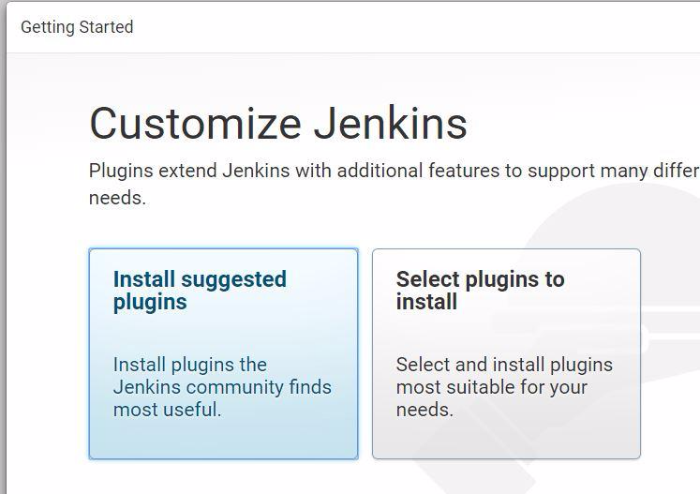
Task: Click 'most useful.' text in blue card
Action: click(167, 410)
